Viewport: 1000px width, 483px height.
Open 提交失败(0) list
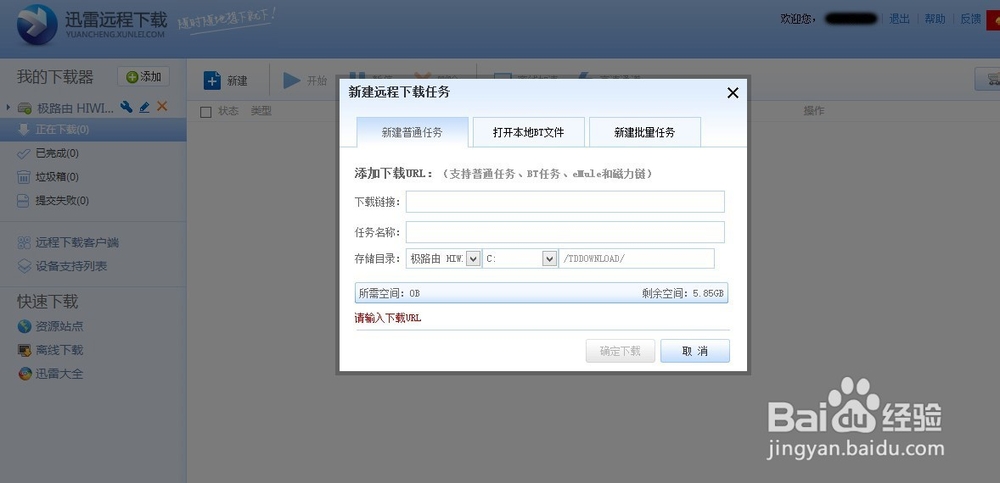pos(62,200)
